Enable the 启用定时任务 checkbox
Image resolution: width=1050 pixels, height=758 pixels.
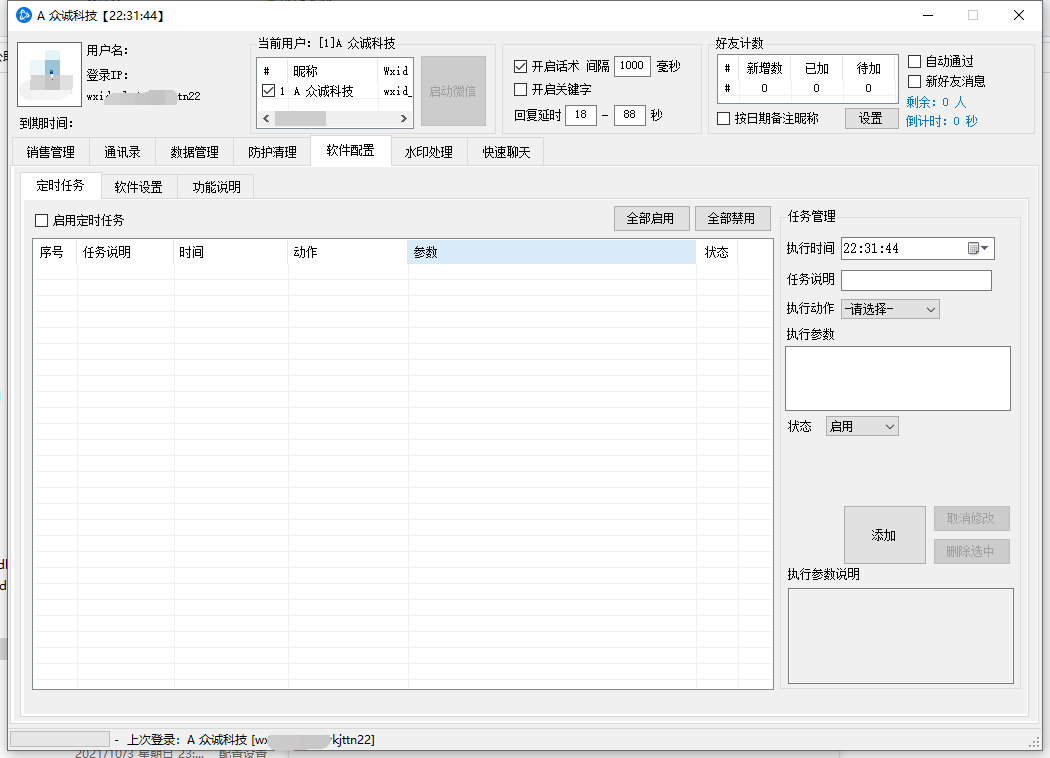click(42, 220)
